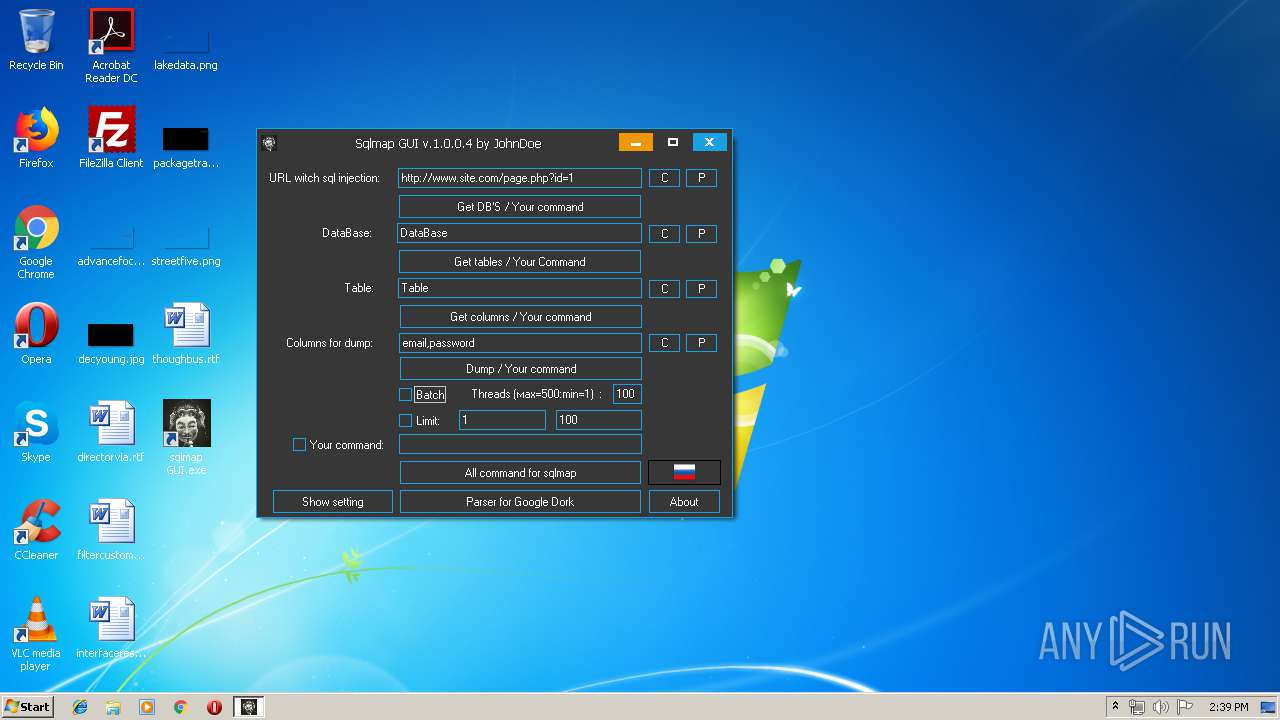1280x720 pixels.
Task: Open VLC media player shortcut
Action: tap(36, 634)
